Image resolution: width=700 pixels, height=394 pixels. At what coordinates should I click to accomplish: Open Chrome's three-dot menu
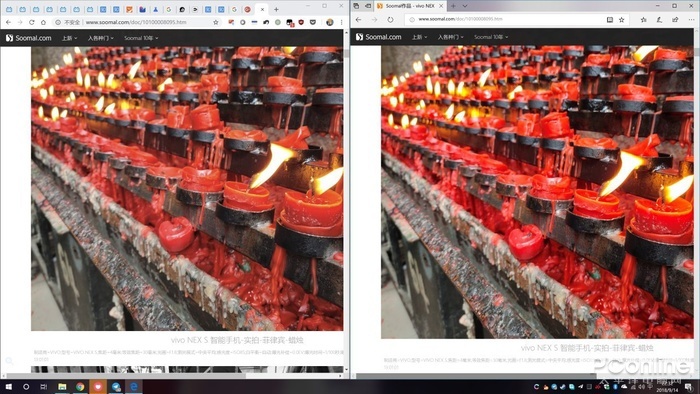(342, 22)
